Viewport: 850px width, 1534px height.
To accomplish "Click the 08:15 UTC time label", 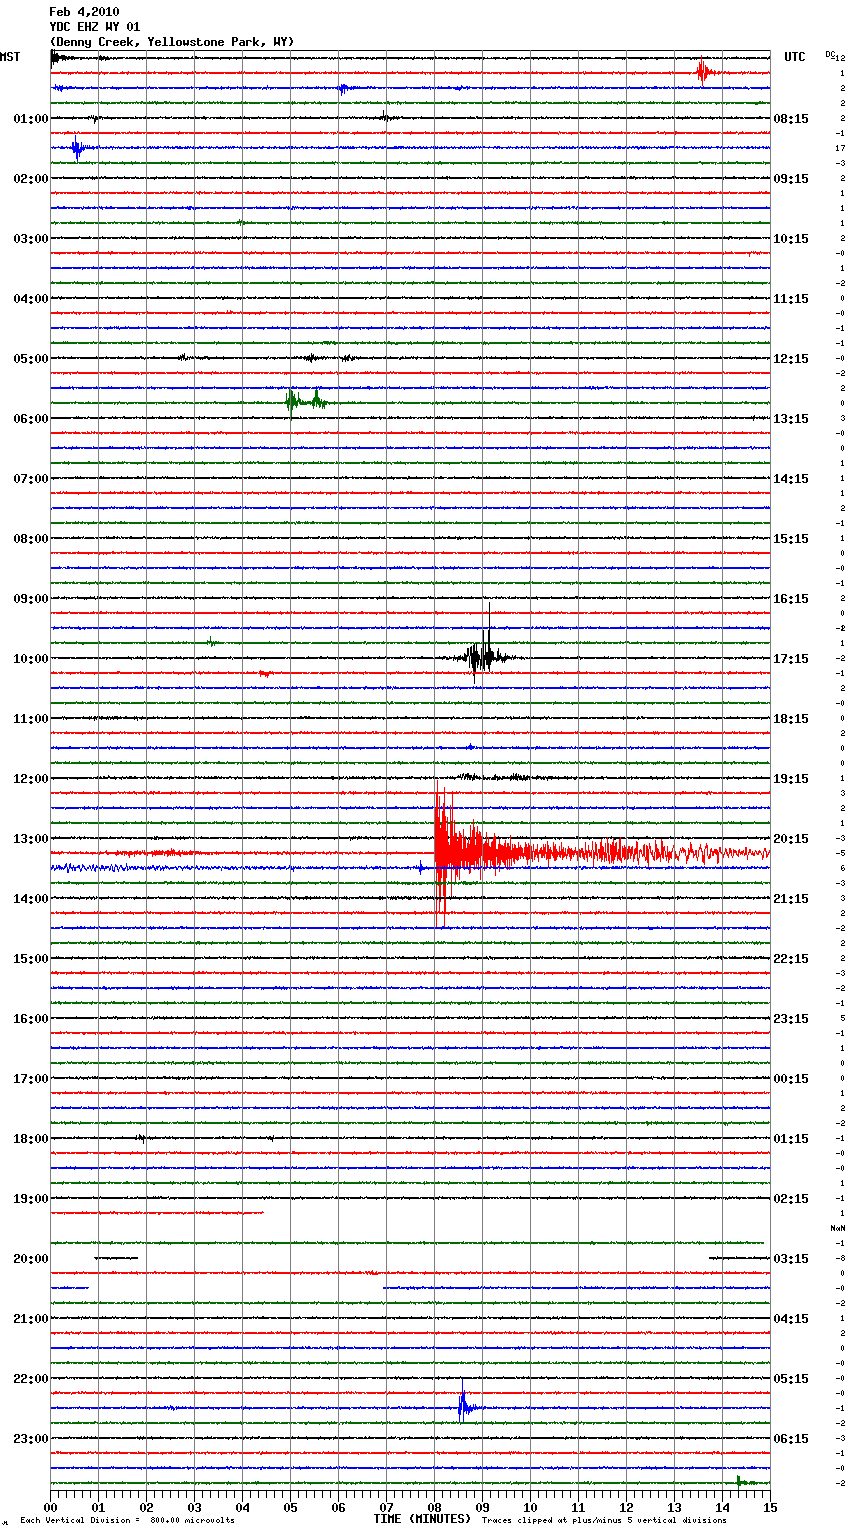I will [791, 119].
